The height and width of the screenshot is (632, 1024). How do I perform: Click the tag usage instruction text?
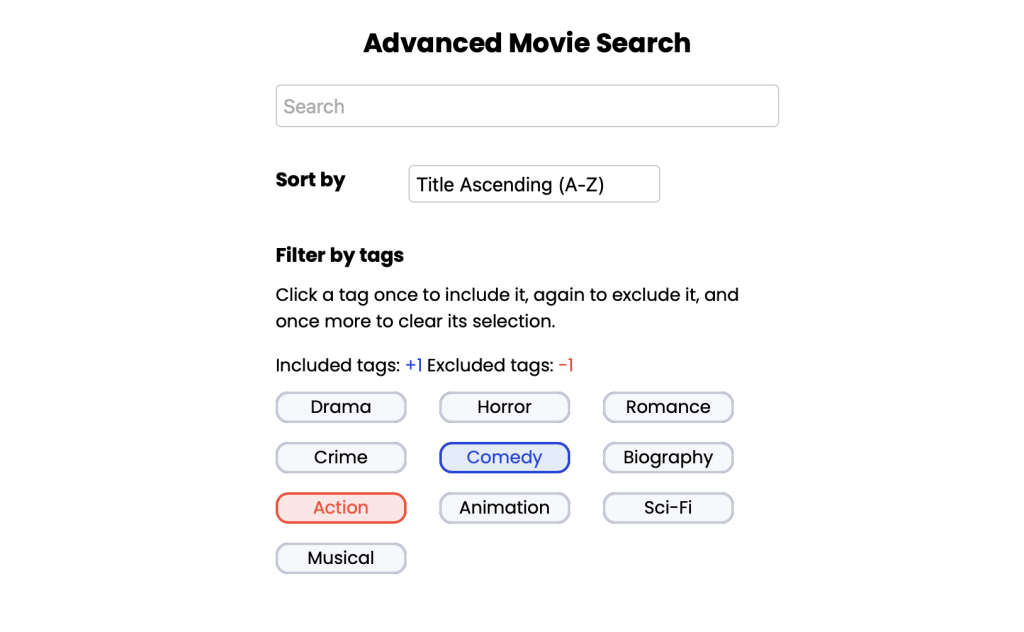click(x=507, y=308)
